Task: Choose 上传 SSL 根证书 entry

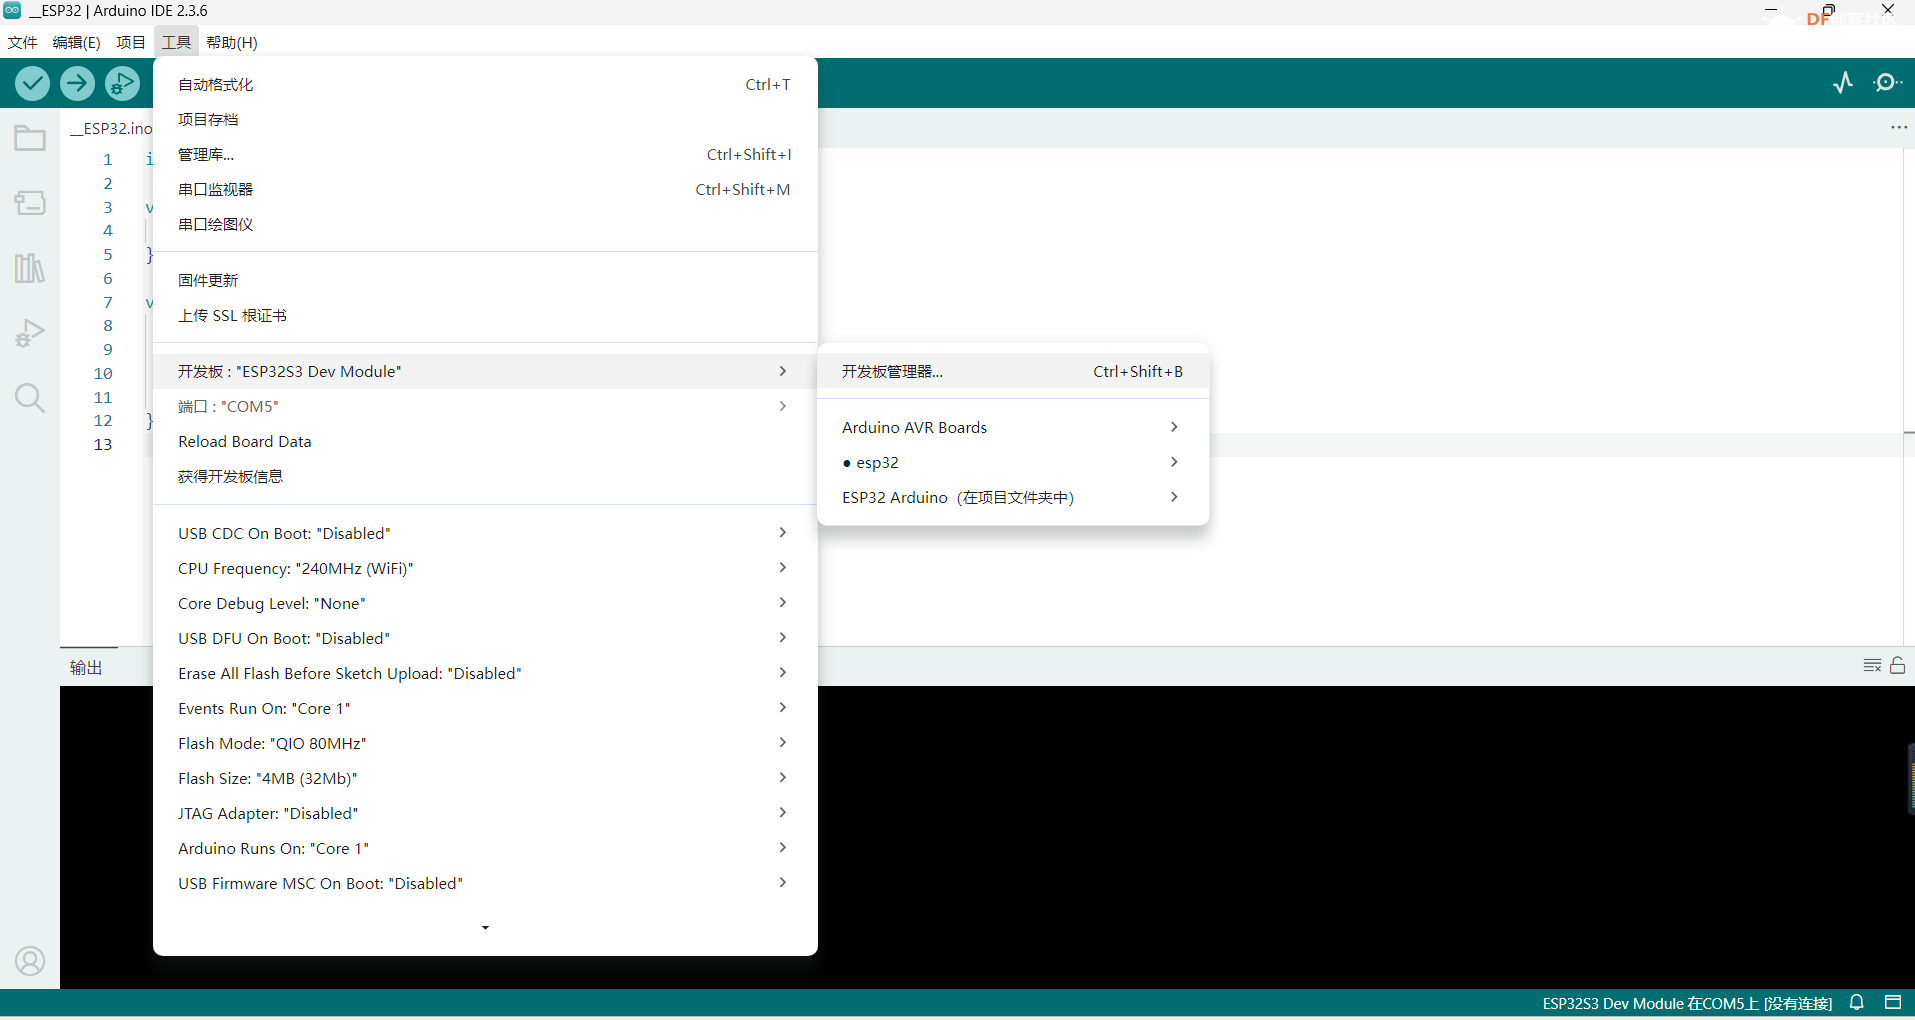Action: [x=485, y=316]
